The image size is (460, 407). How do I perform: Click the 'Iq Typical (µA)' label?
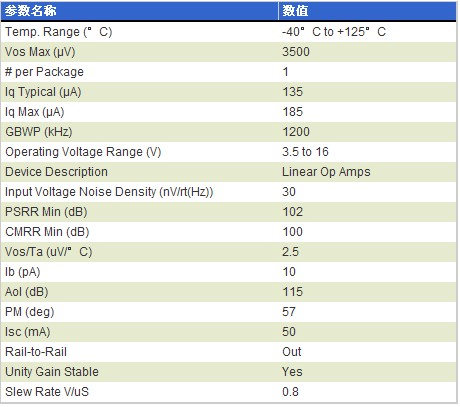coord(43,92)
